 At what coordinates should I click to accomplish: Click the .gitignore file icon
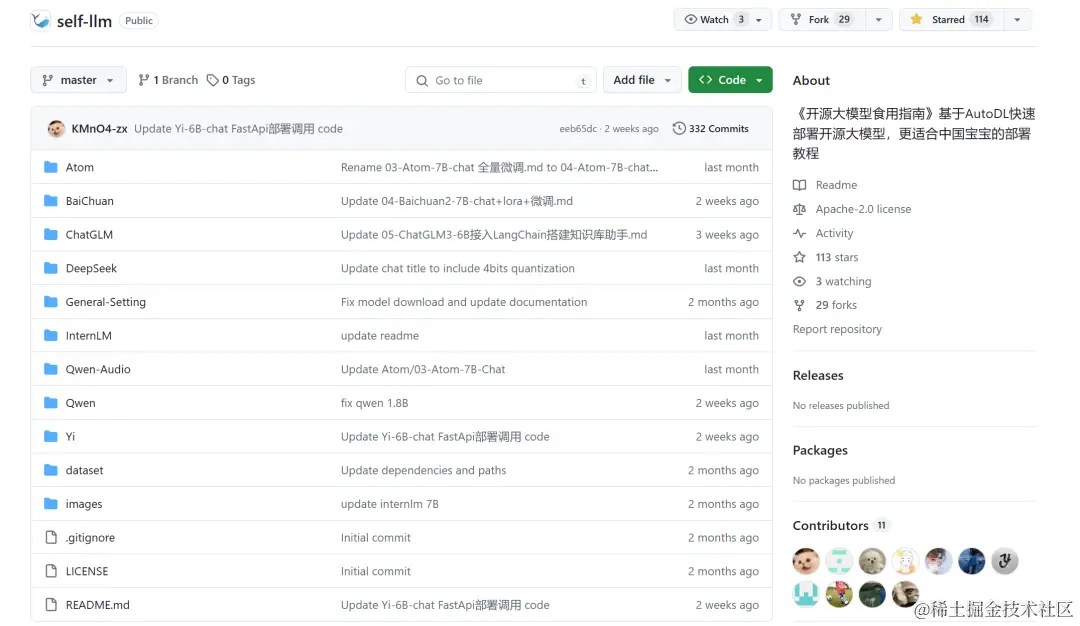coord(50,537)
